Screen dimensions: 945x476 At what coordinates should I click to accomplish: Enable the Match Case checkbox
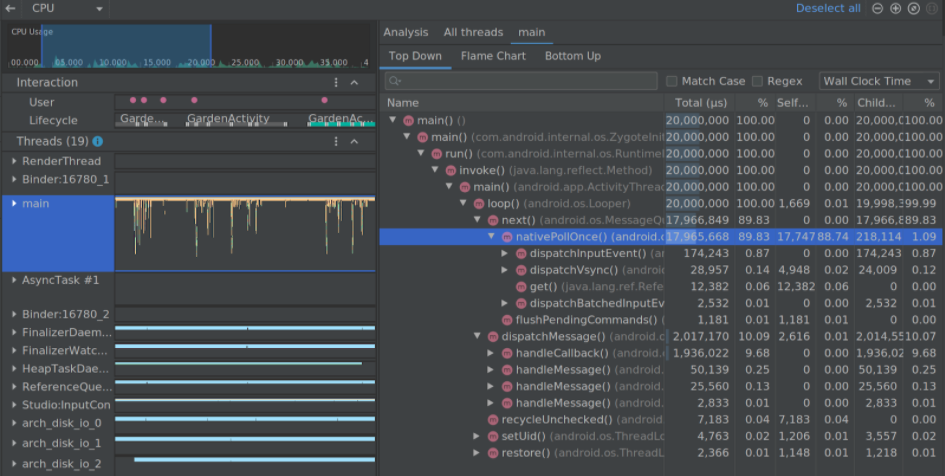671,81
